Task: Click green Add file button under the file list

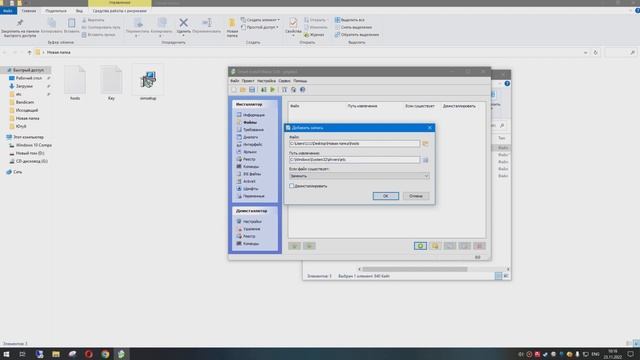Action: point(420,246)
